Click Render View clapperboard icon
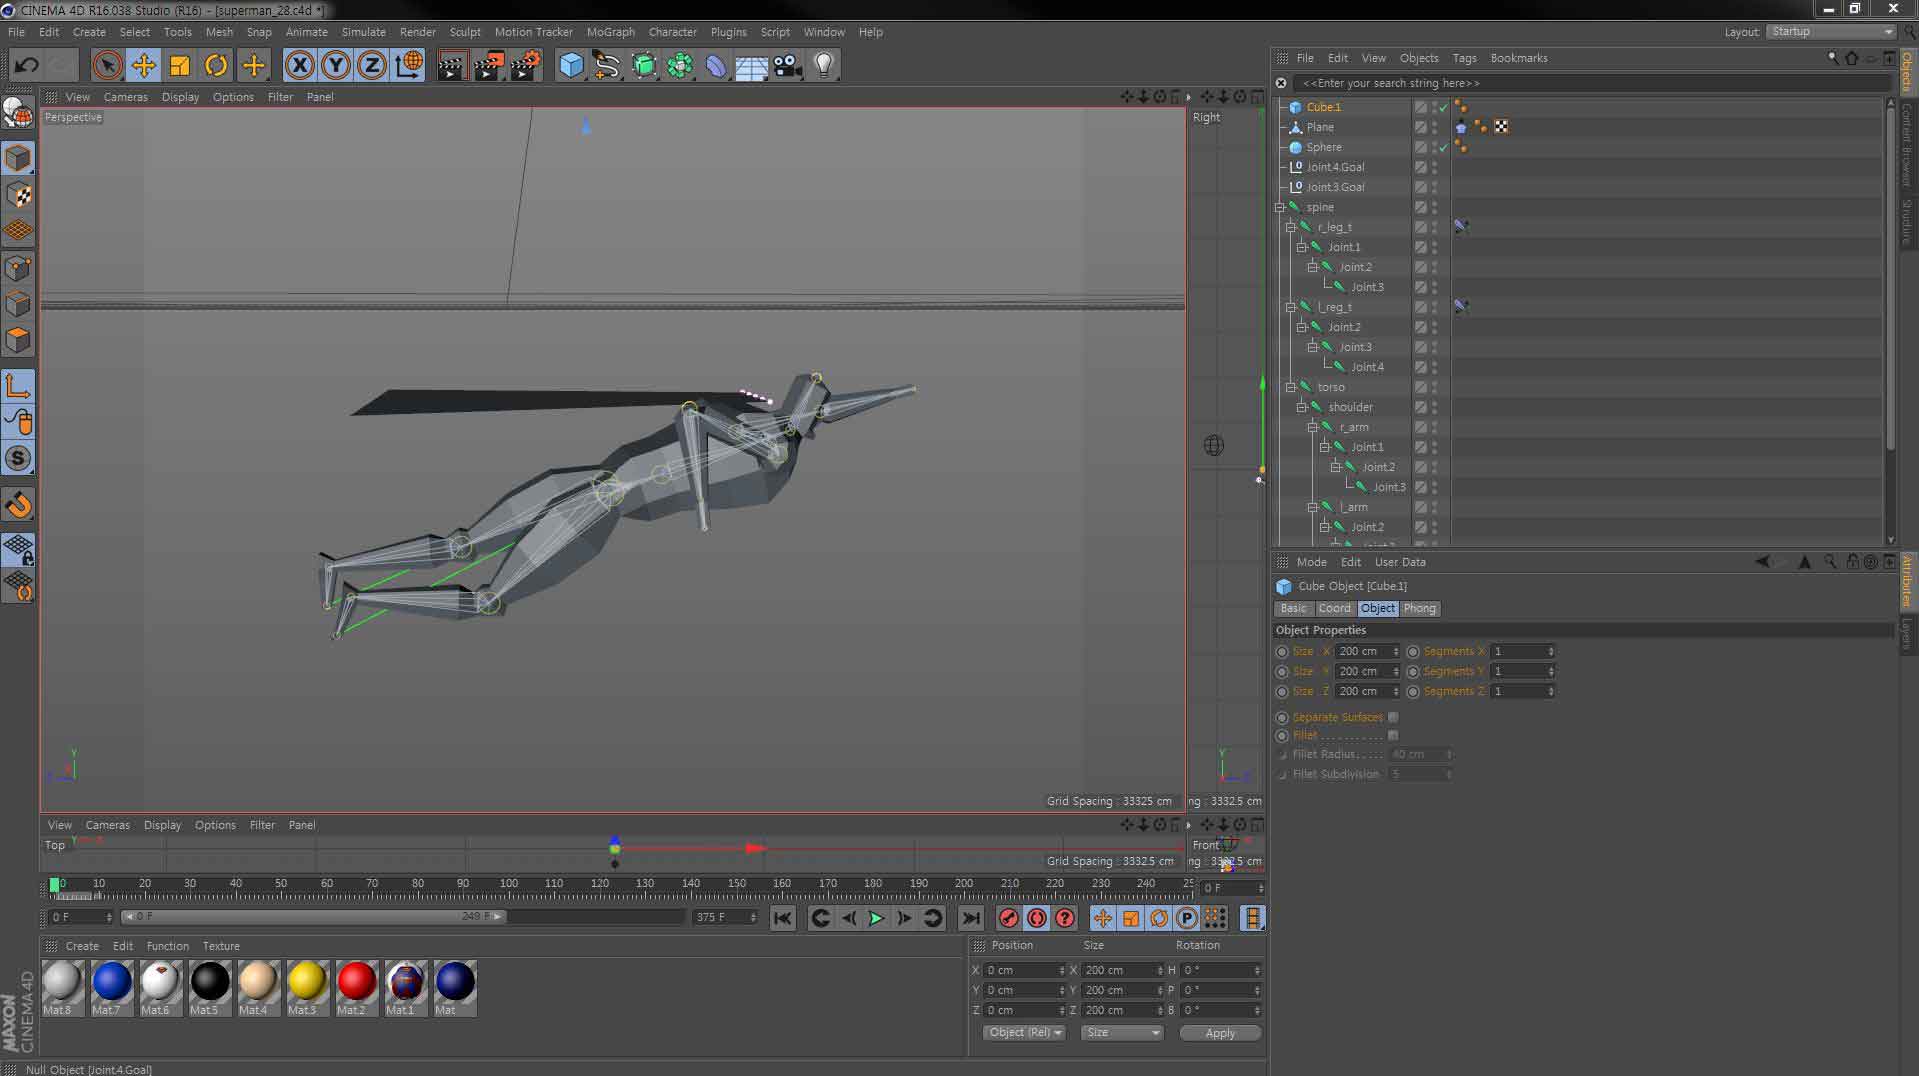 pos(452,66)
